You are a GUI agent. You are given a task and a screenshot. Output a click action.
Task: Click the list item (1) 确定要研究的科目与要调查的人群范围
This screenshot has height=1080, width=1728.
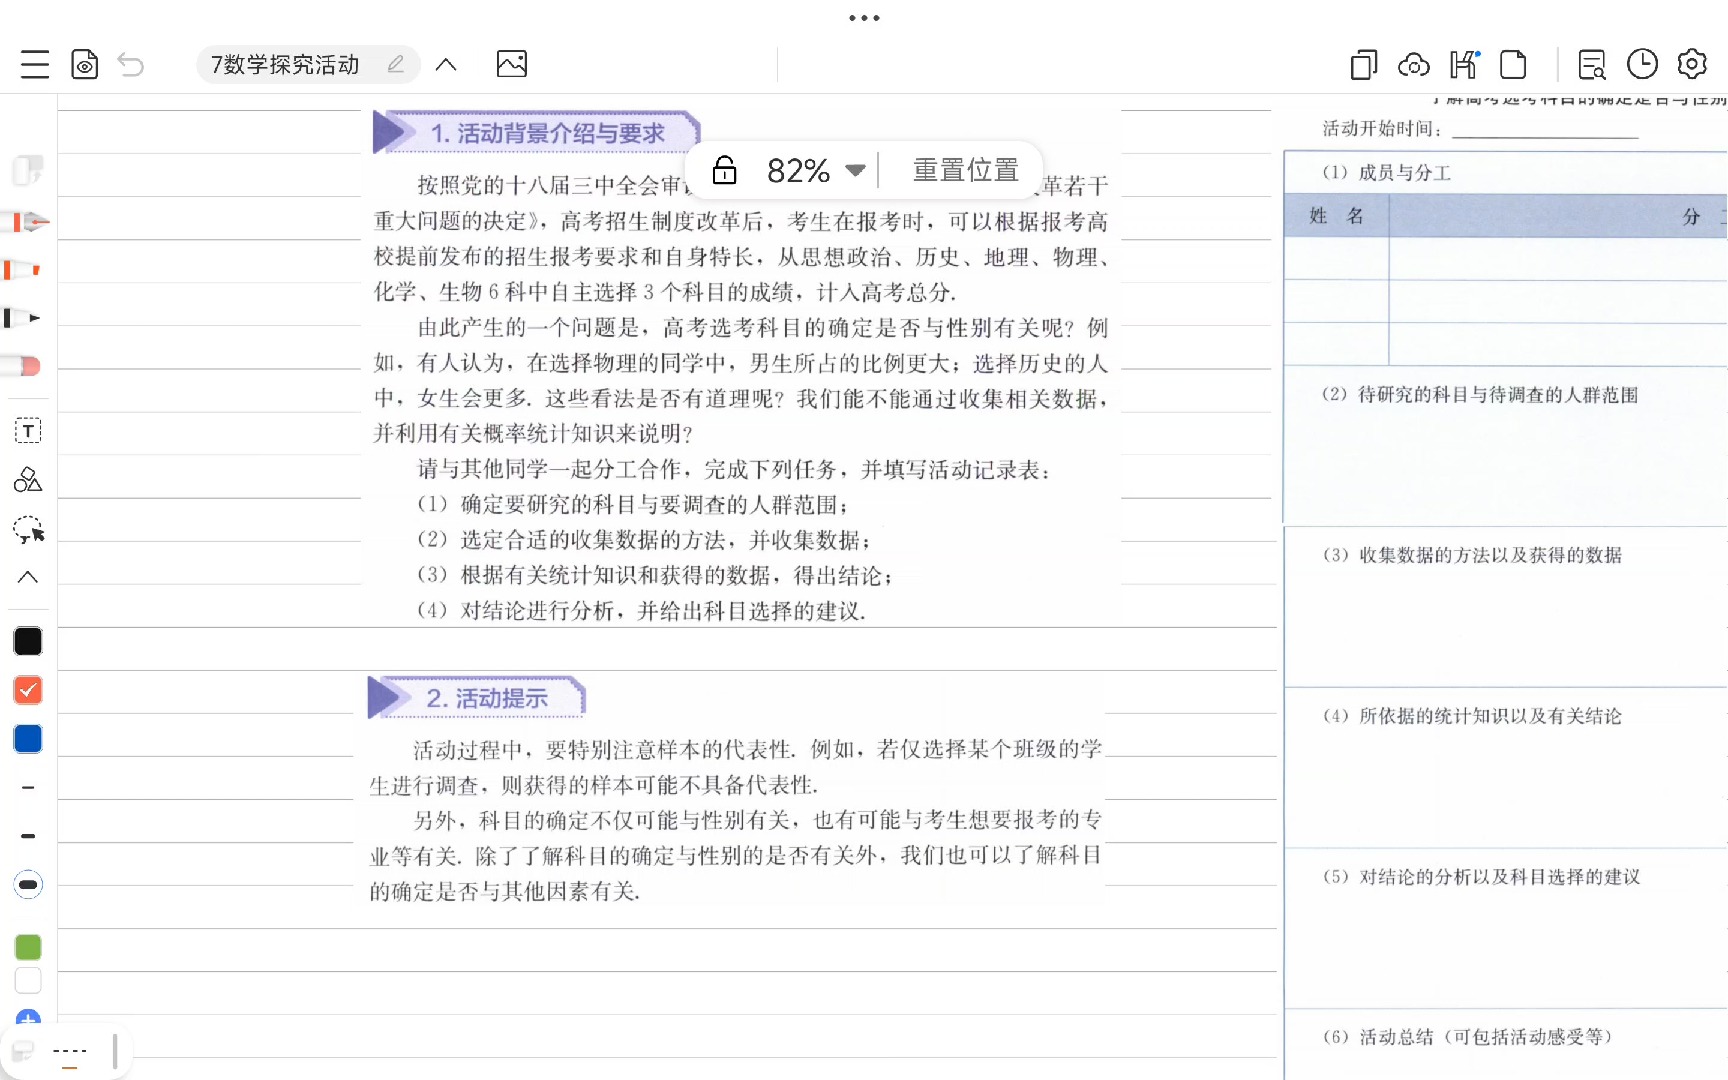pos(633,505)
